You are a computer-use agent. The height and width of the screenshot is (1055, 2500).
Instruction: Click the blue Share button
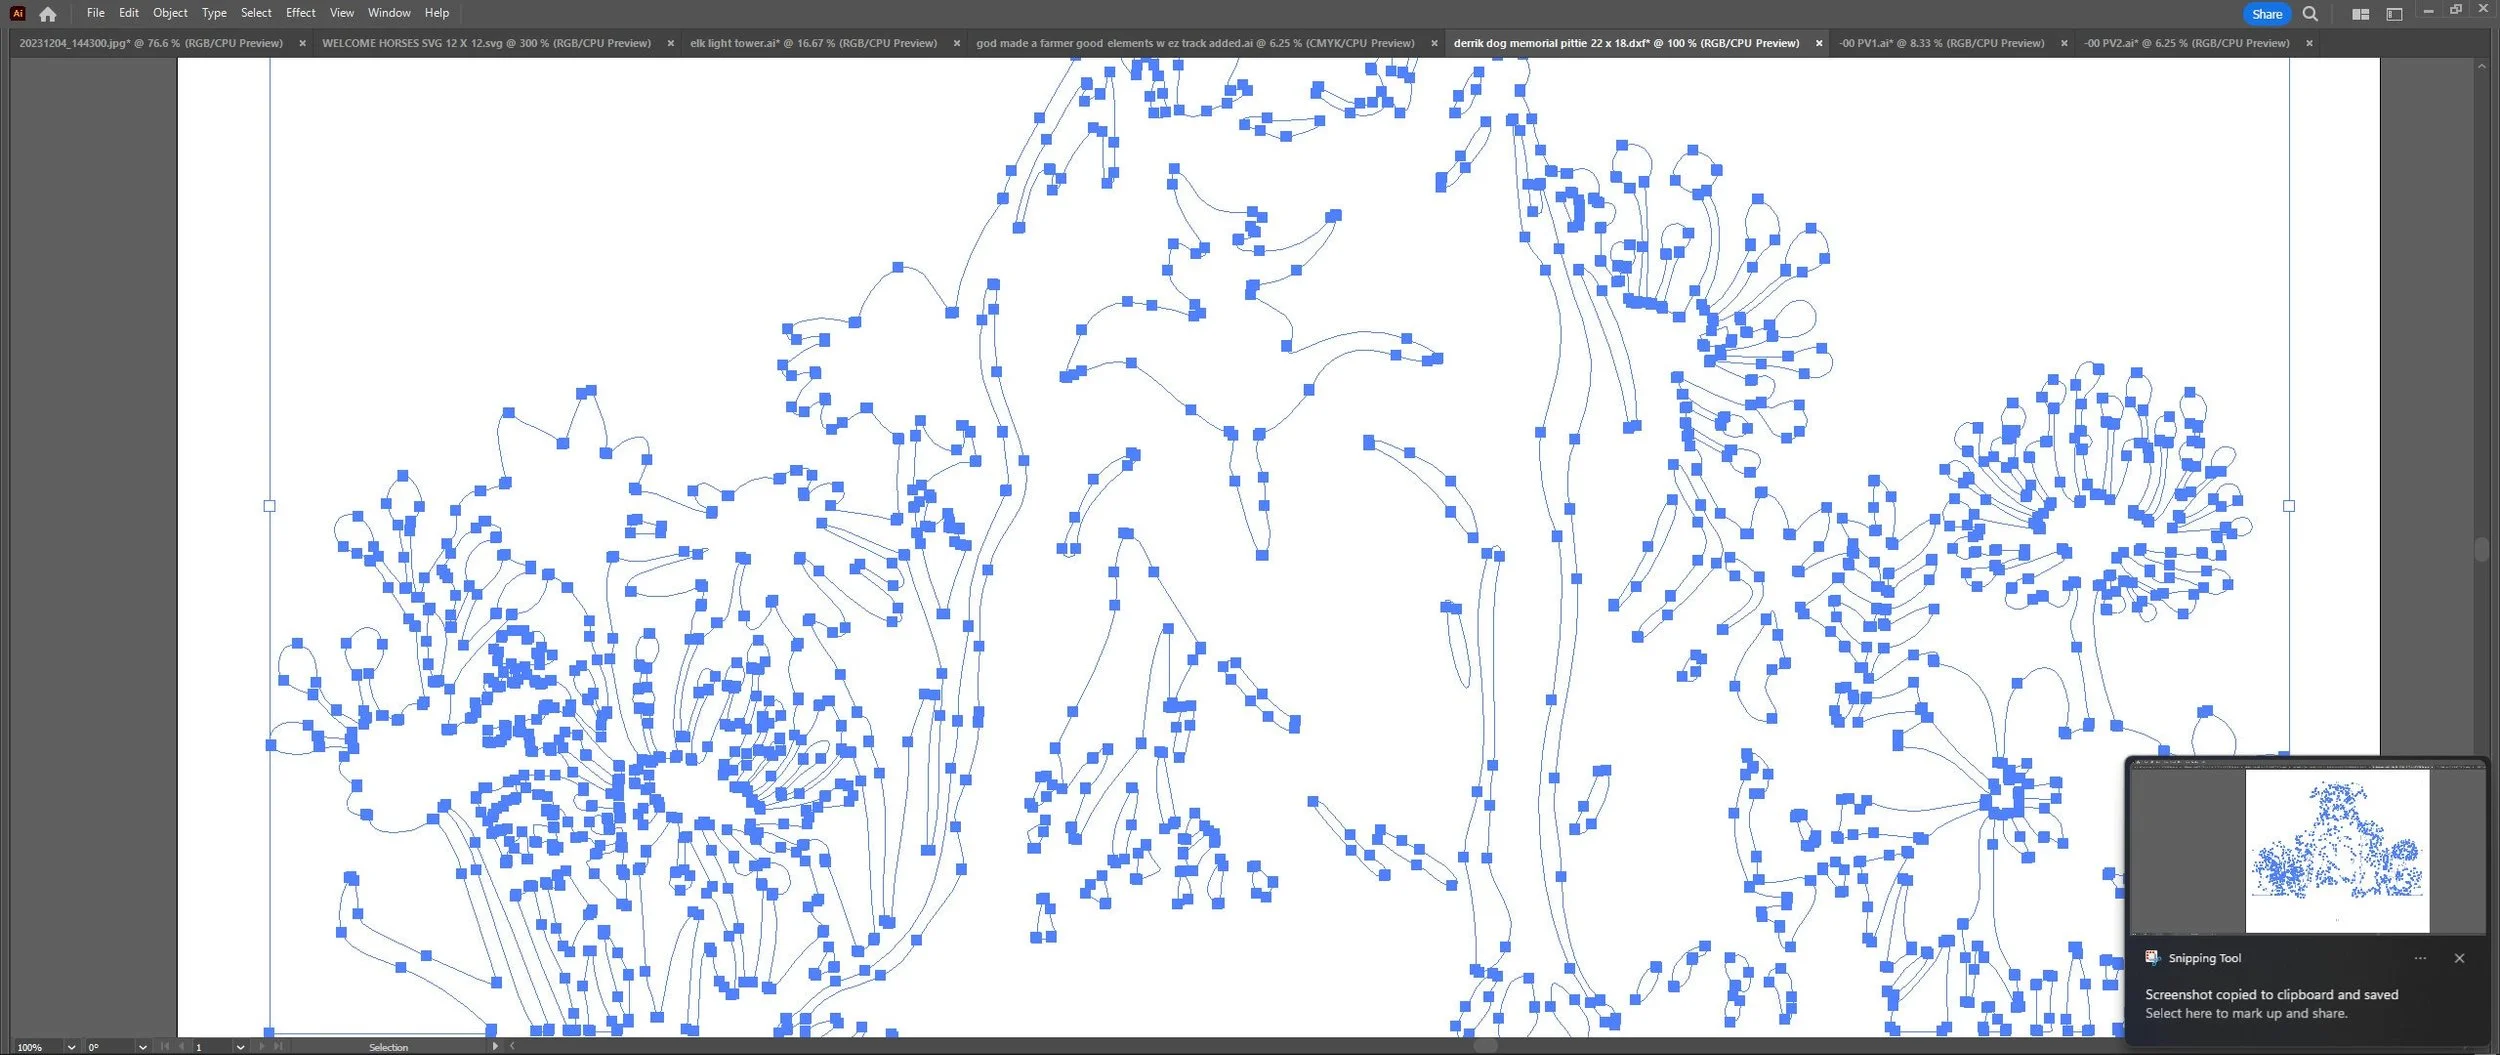2266,14
